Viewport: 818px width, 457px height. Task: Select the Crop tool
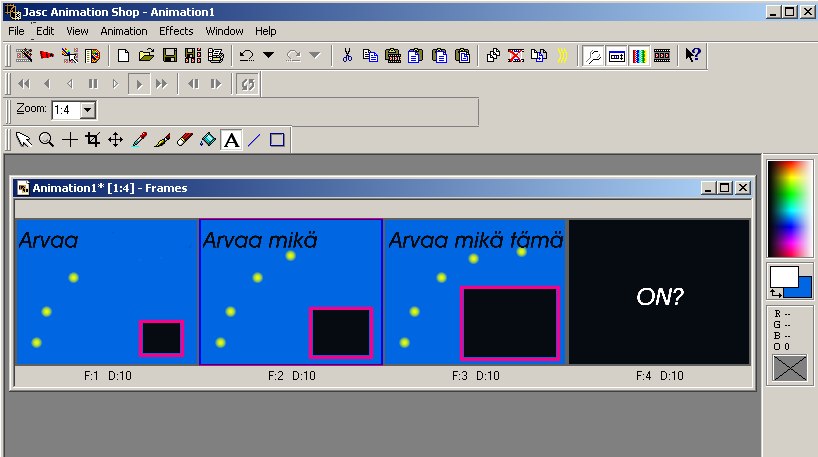pyautogui.click(x=92, y=140)
